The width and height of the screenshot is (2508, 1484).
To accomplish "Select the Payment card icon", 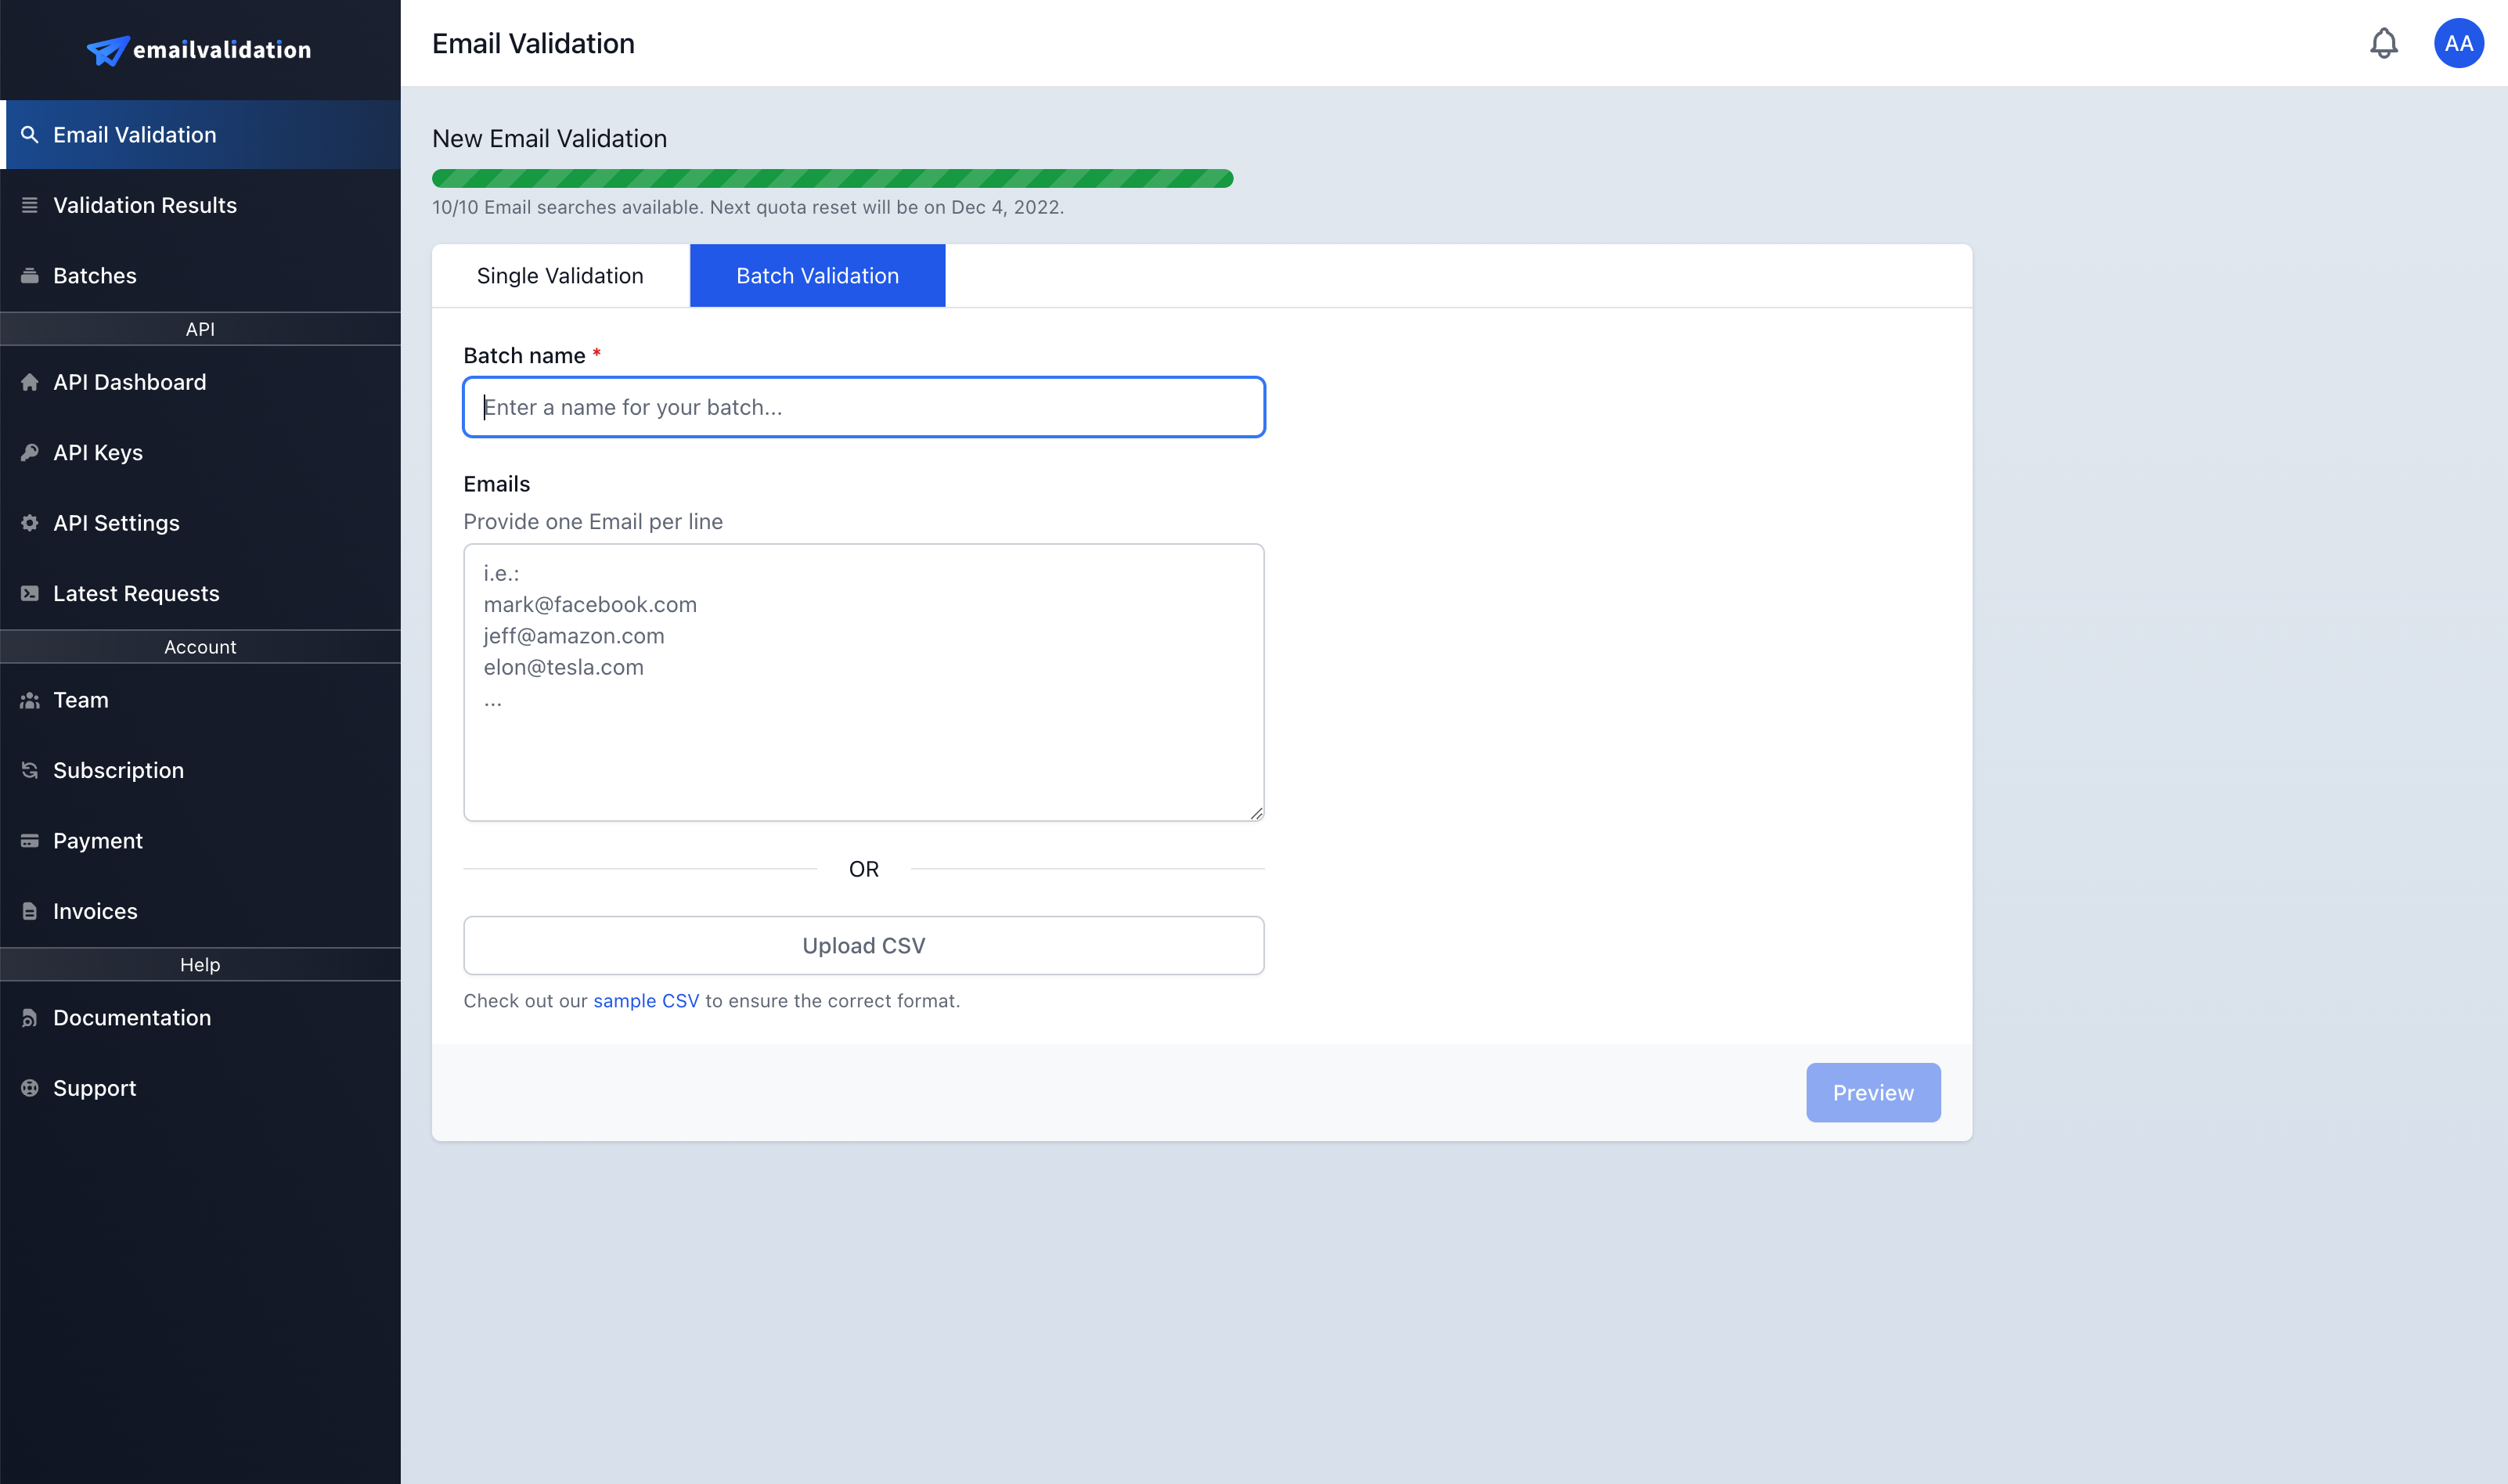I will [x=30, y=840].
